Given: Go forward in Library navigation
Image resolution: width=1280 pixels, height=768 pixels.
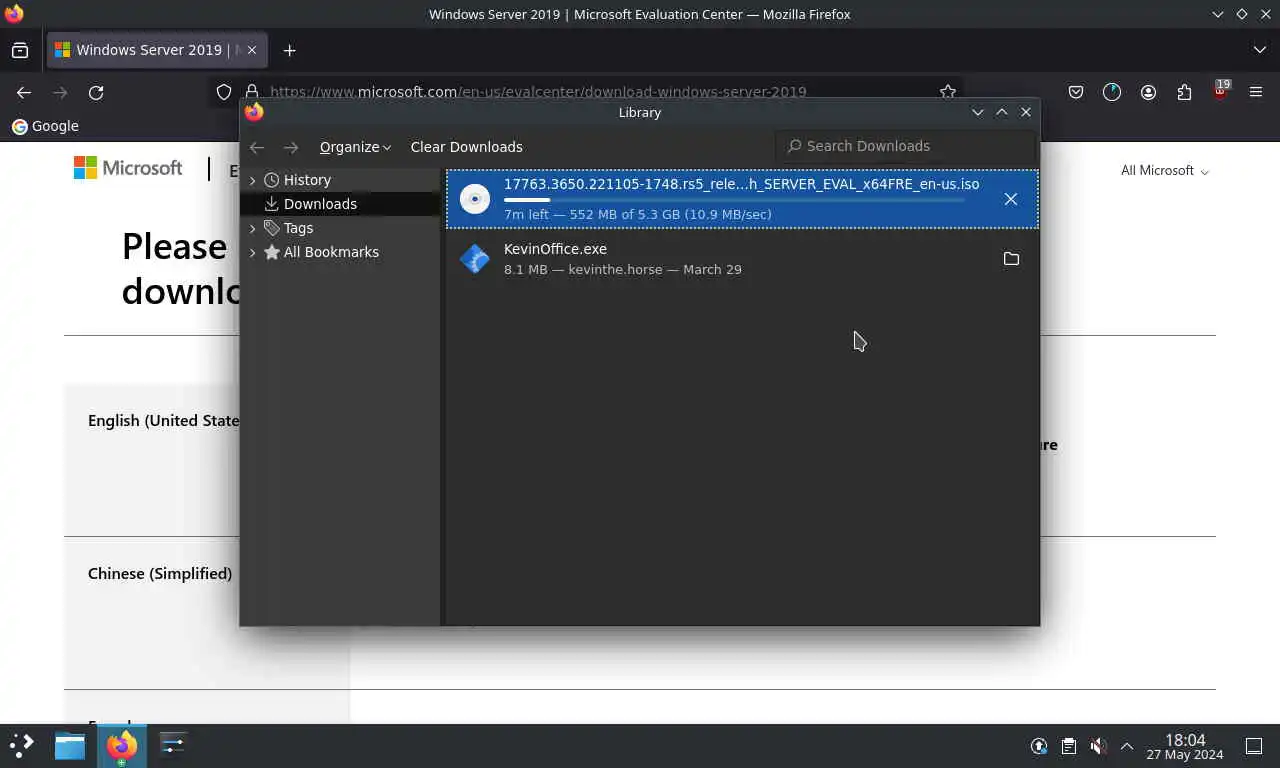Looking at the screenshot, I should tap(291, 147).
